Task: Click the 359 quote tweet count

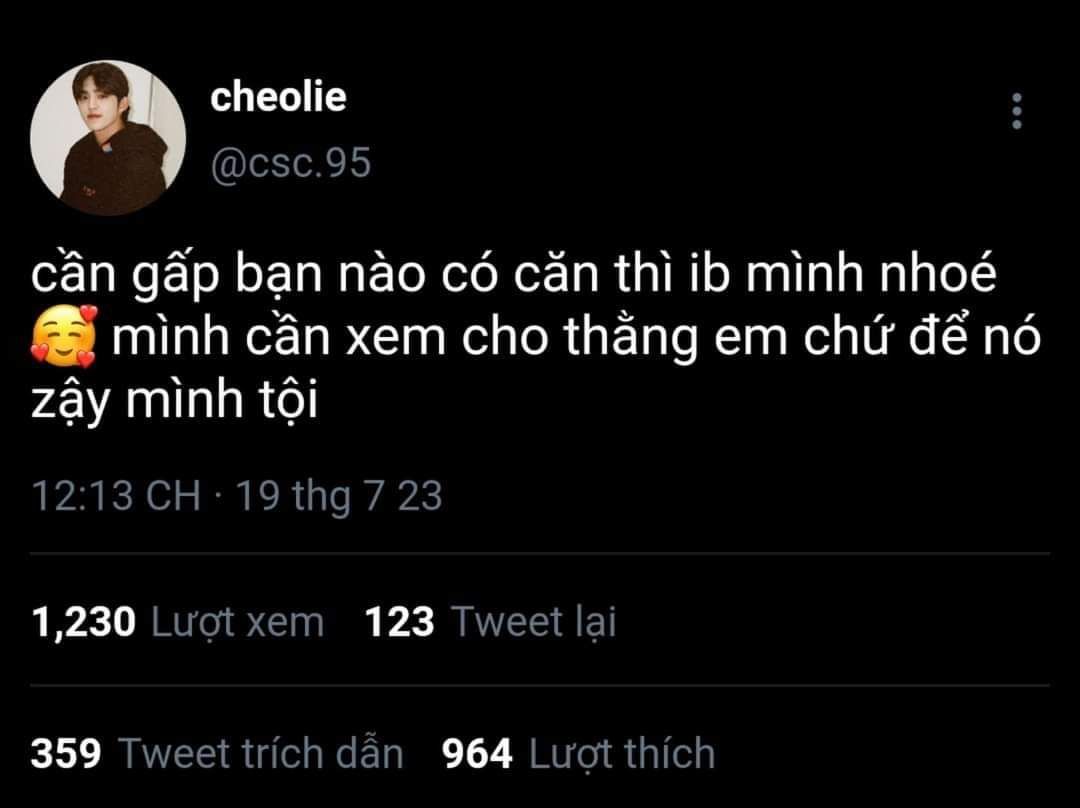Action: click(66, 753)
